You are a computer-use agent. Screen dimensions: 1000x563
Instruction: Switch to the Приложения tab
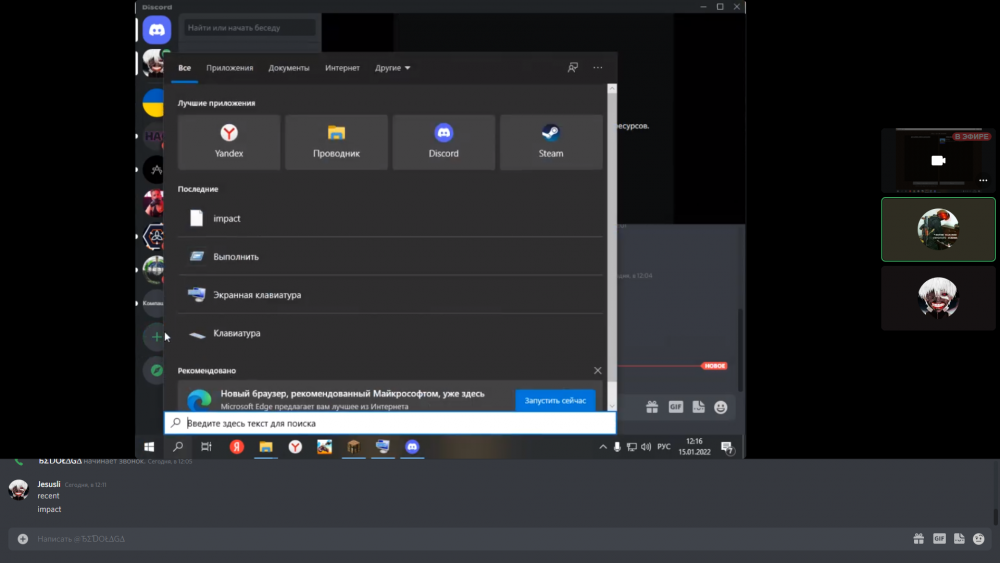[230, 68]
